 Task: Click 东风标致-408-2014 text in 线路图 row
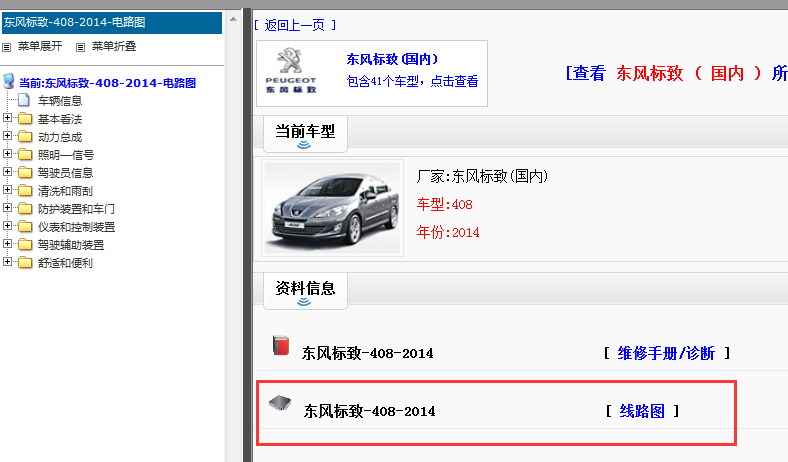click(369, 411)
